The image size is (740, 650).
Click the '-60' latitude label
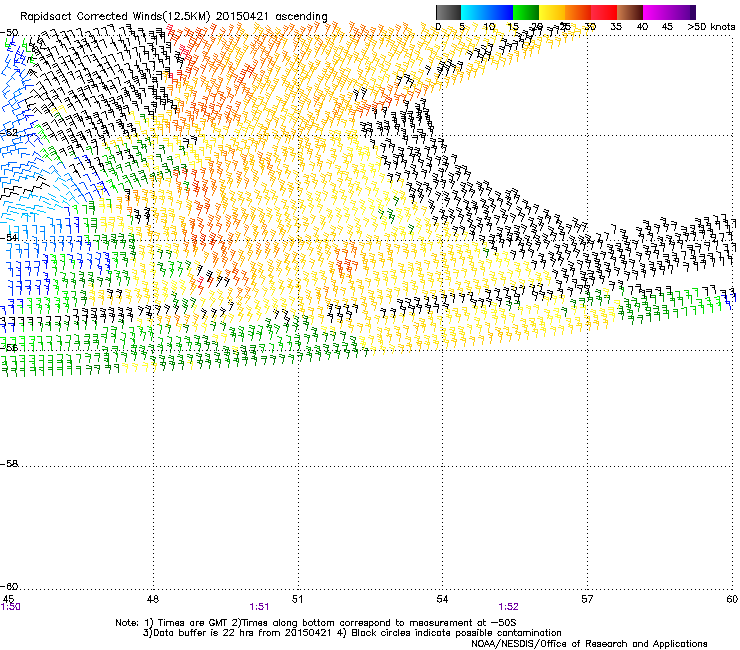coord(9,586)
